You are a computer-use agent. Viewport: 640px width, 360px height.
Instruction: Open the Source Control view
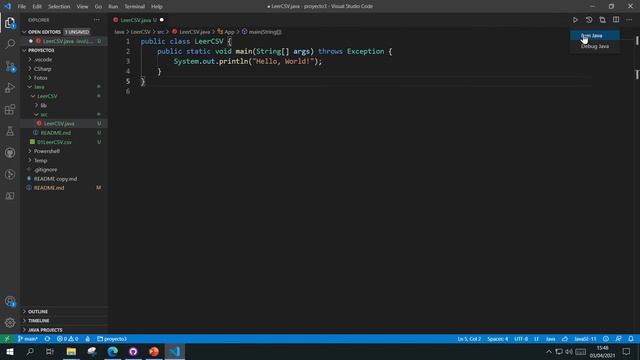10,66
